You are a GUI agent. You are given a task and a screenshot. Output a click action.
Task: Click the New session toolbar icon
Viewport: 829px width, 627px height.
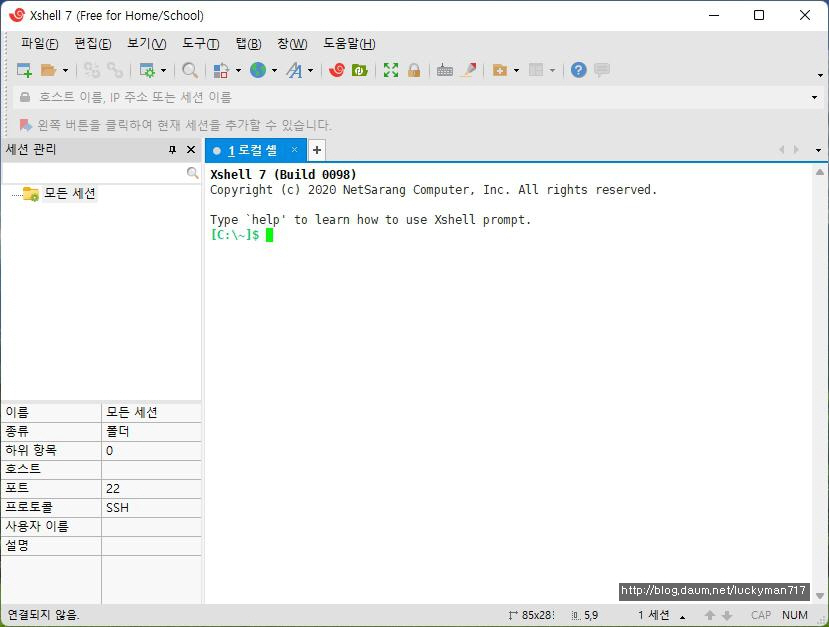[x=24, y=70]
